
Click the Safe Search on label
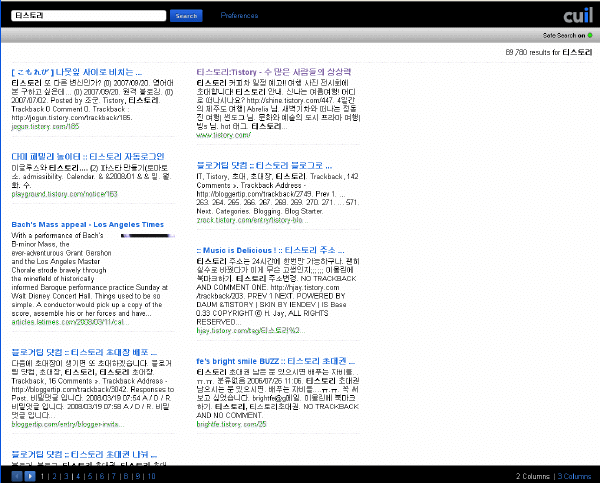tap(564, 35)
